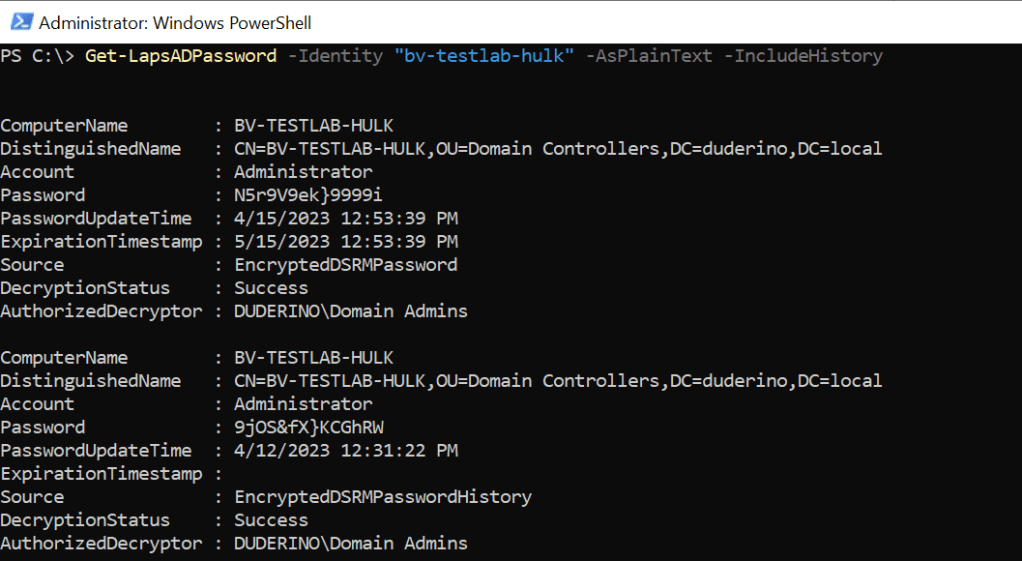Image resolution: width=1022 pixels, height=561 pixels.
Task: Click the Get-LapsADPassword cmdlet in the command
Action: pyautogui.click(x=181, y=56)
